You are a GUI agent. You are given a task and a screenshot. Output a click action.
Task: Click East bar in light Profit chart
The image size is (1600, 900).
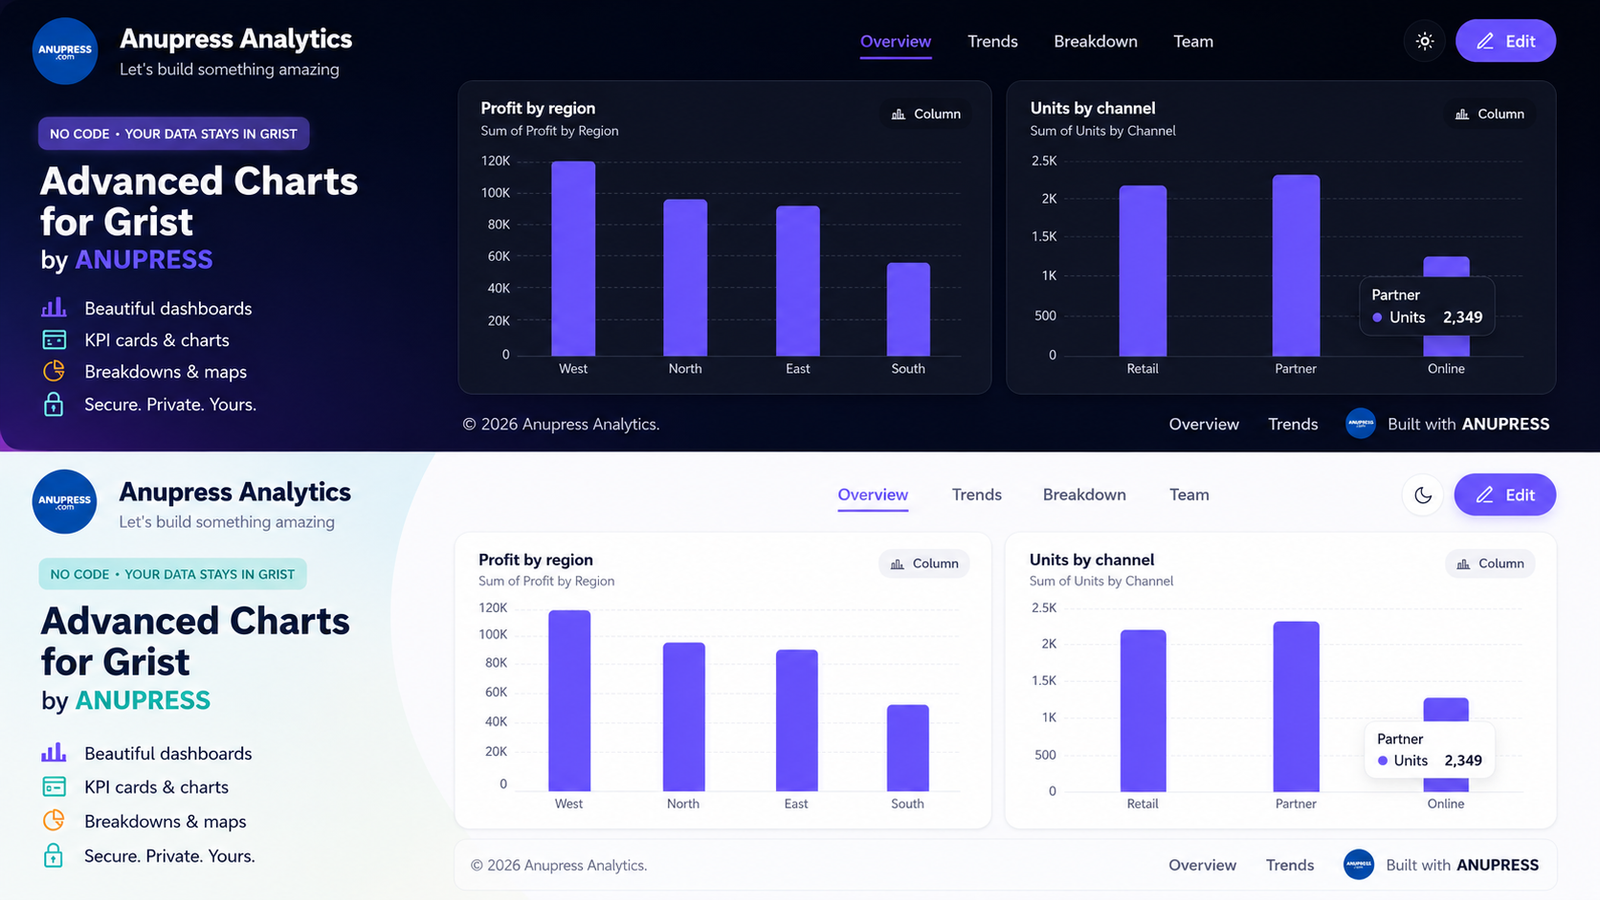coord(797,721)
